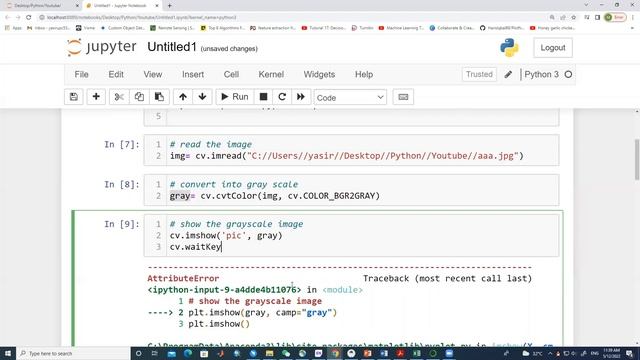Restart kernel and run all with fast-forward icon
This screenshot has width=640, height=360.
click(301, 97)
